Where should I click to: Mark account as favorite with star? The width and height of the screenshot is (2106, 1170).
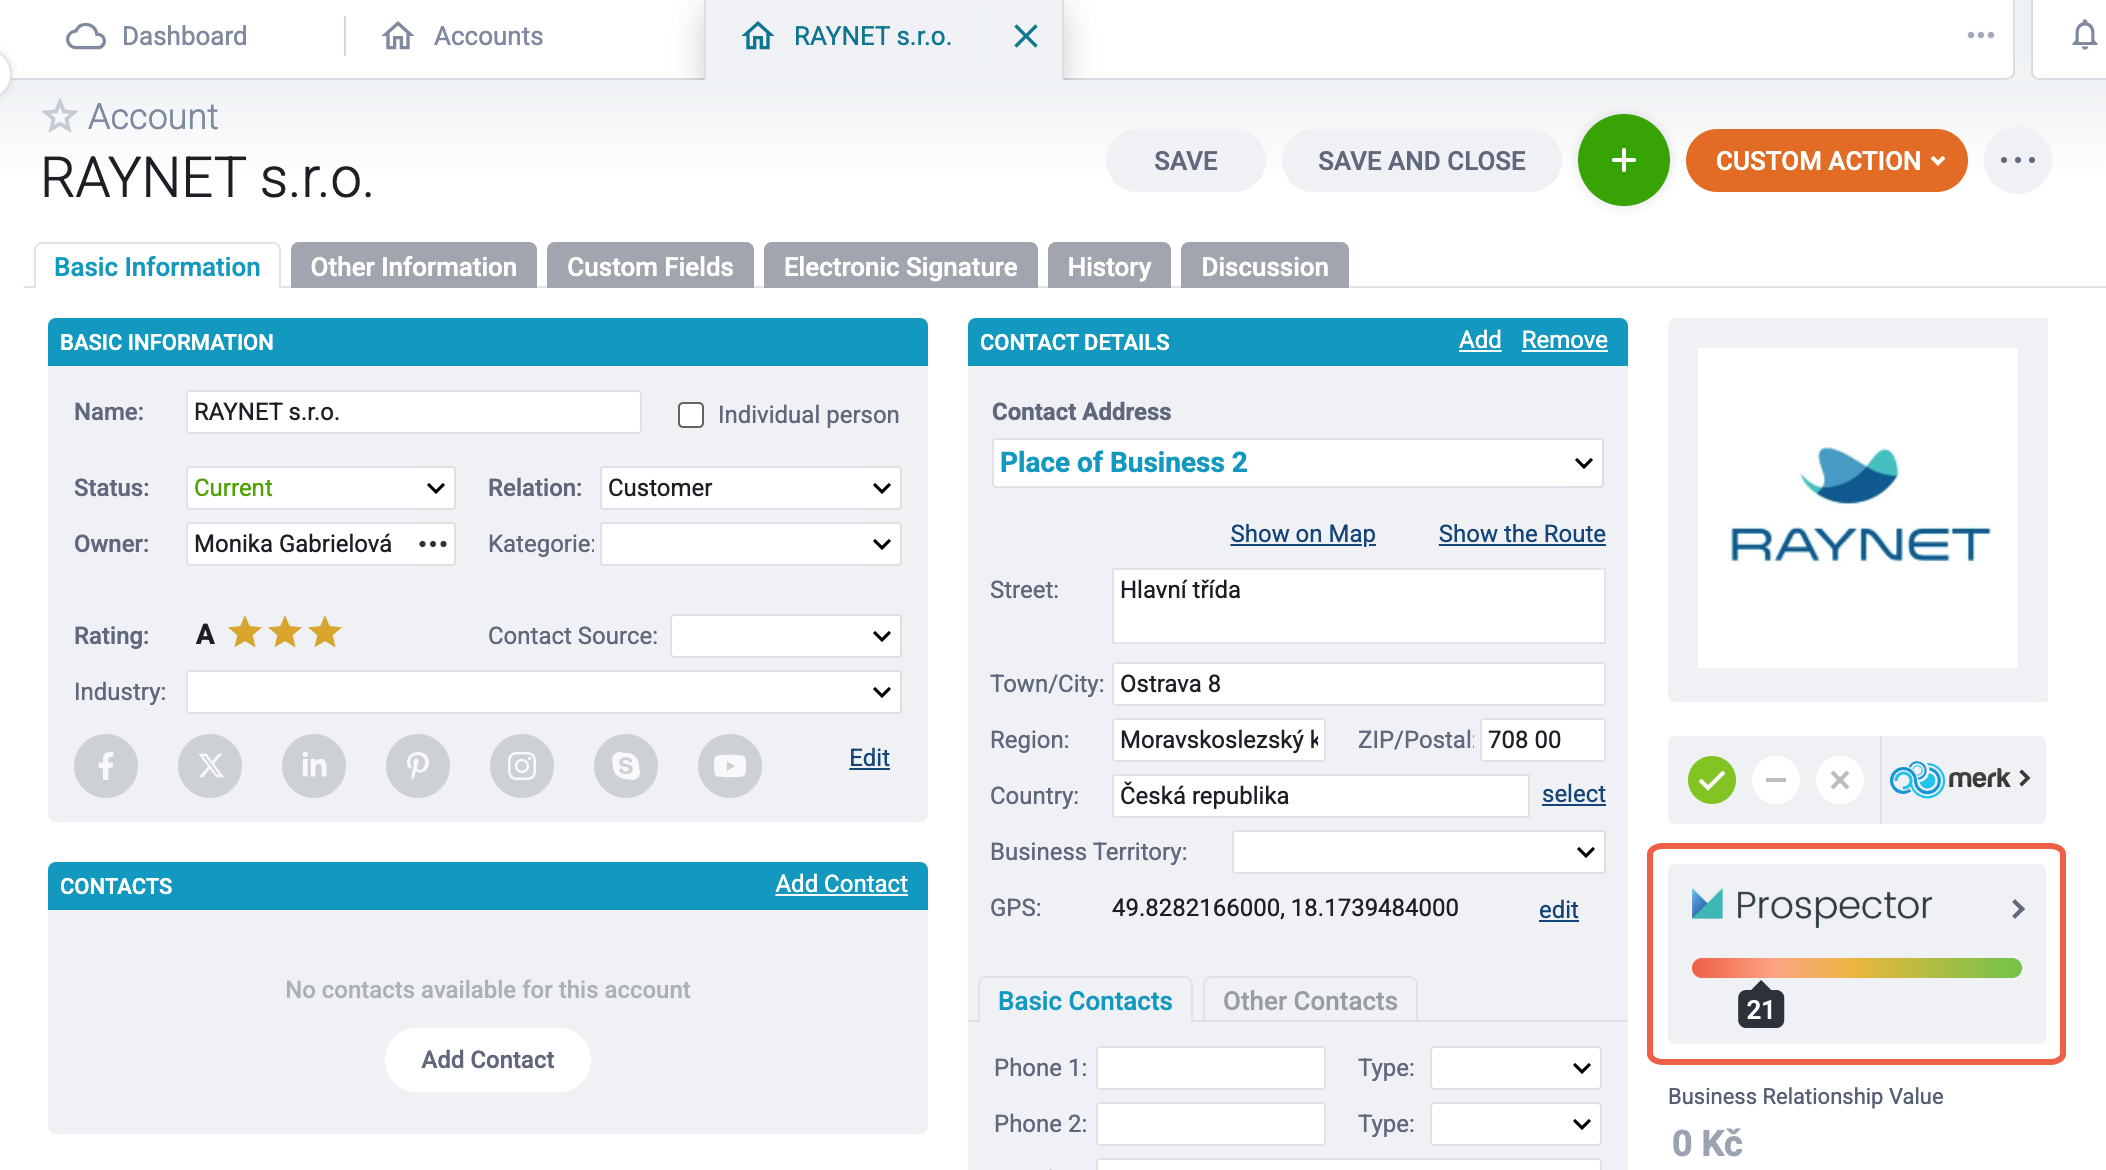59,116
